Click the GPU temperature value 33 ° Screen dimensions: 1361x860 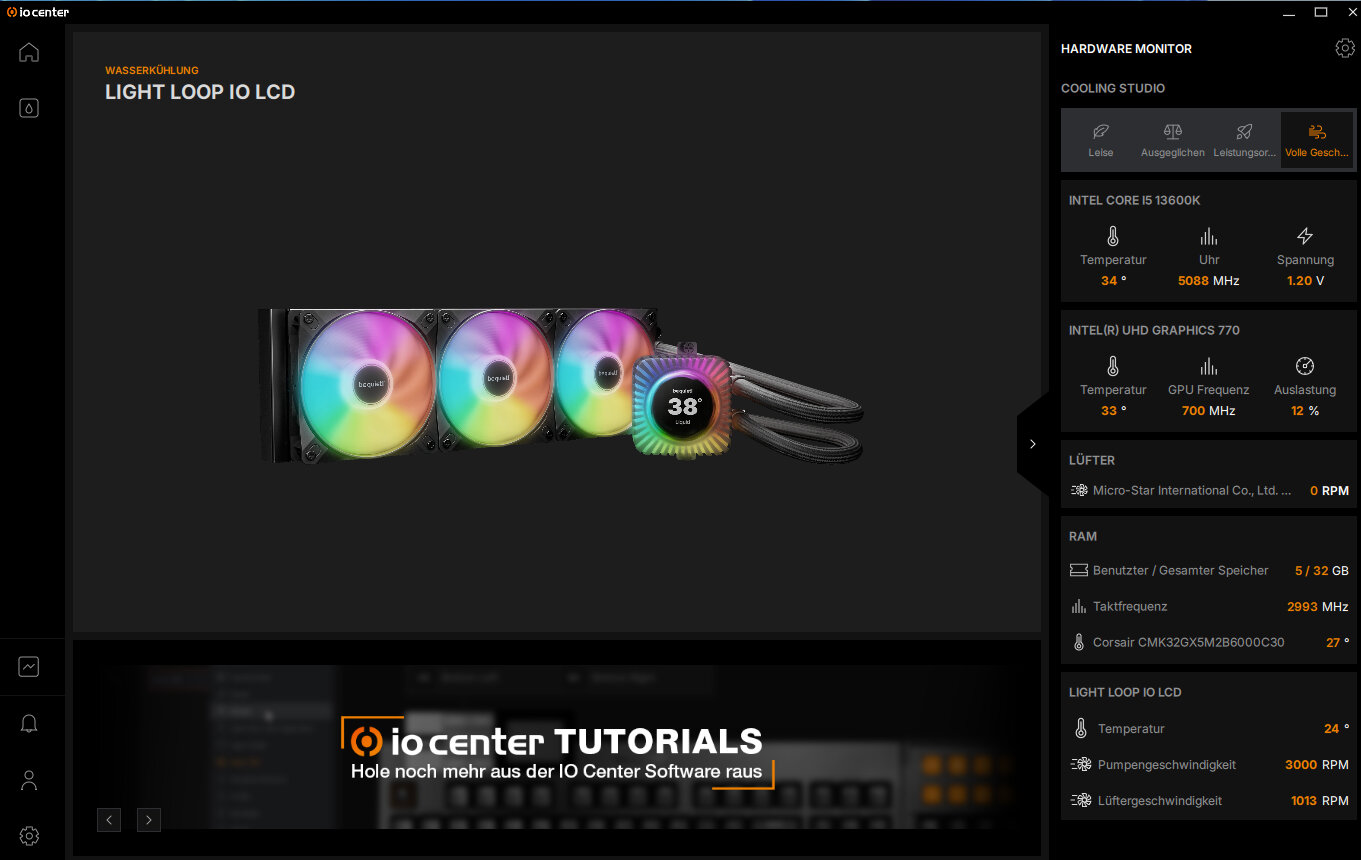tap(1113, 411)
